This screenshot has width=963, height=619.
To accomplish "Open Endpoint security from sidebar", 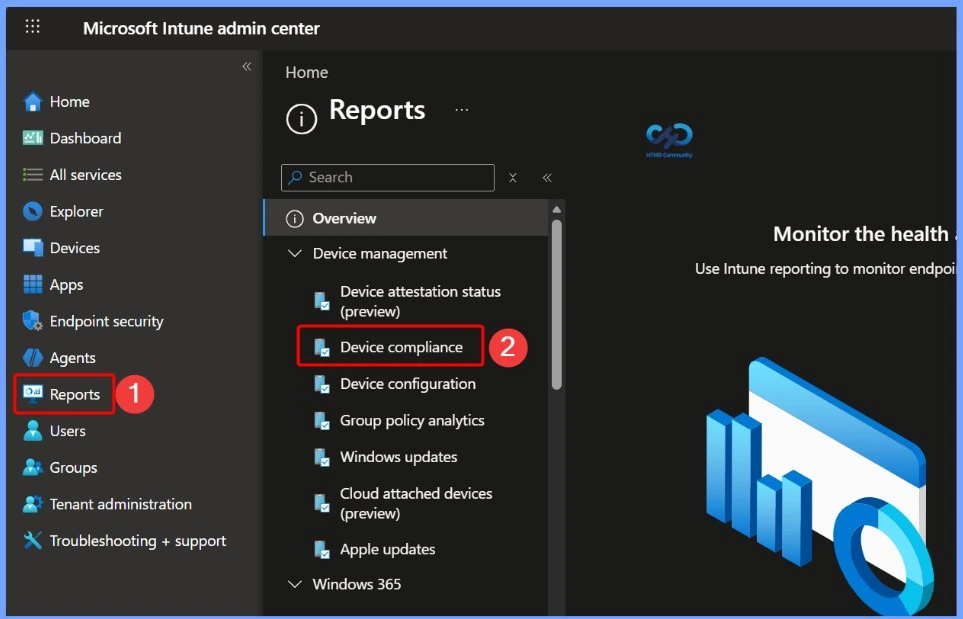I will point(106,321).
